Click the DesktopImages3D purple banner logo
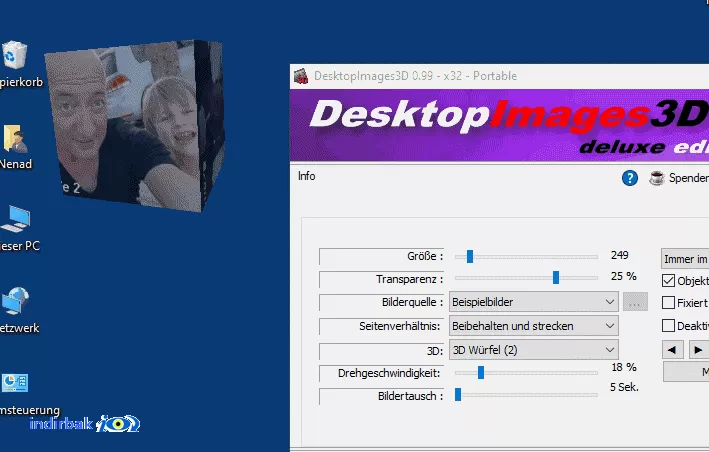 499,125
